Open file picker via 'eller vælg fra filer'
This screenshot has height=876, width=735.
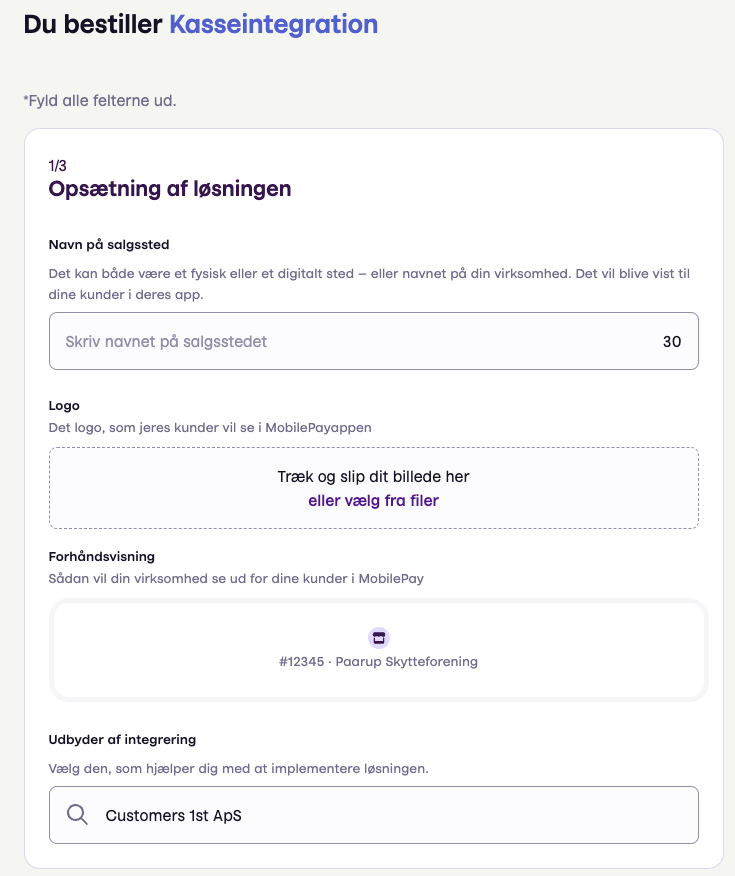click(374, 501)
